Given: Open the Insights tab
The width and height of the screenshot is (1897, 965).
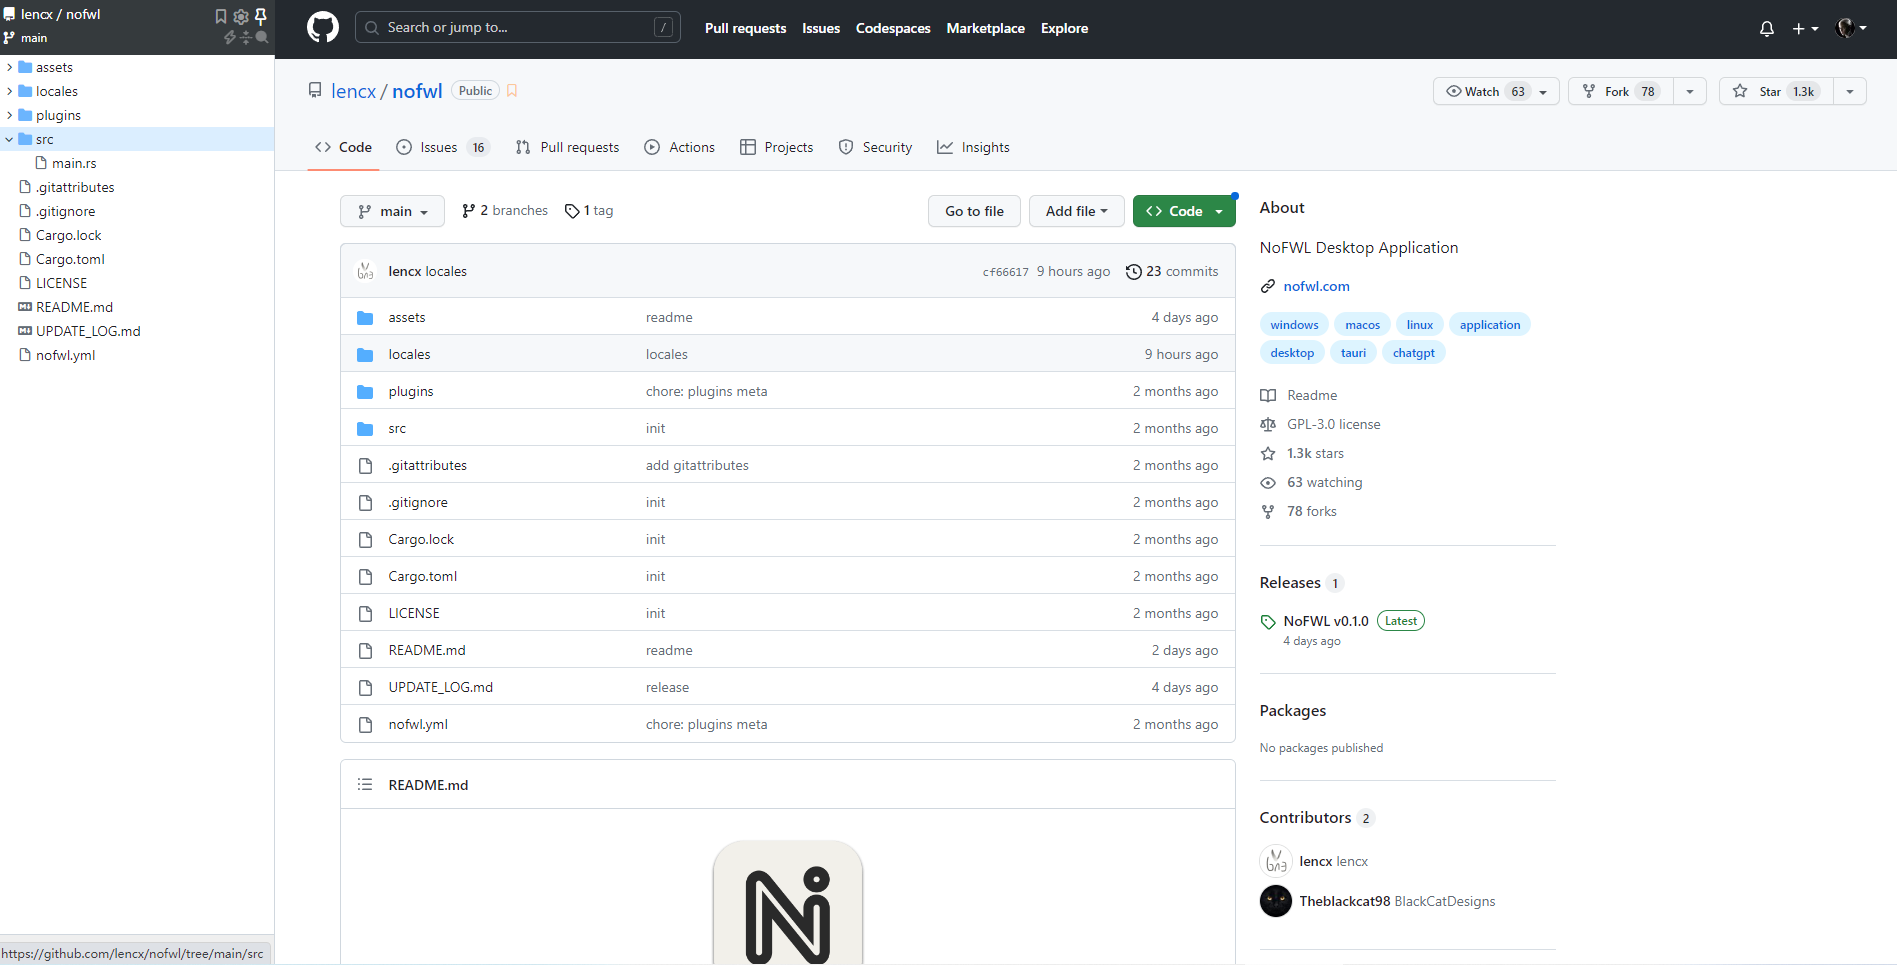Looking at the screenshot, I should pos(973,147).
